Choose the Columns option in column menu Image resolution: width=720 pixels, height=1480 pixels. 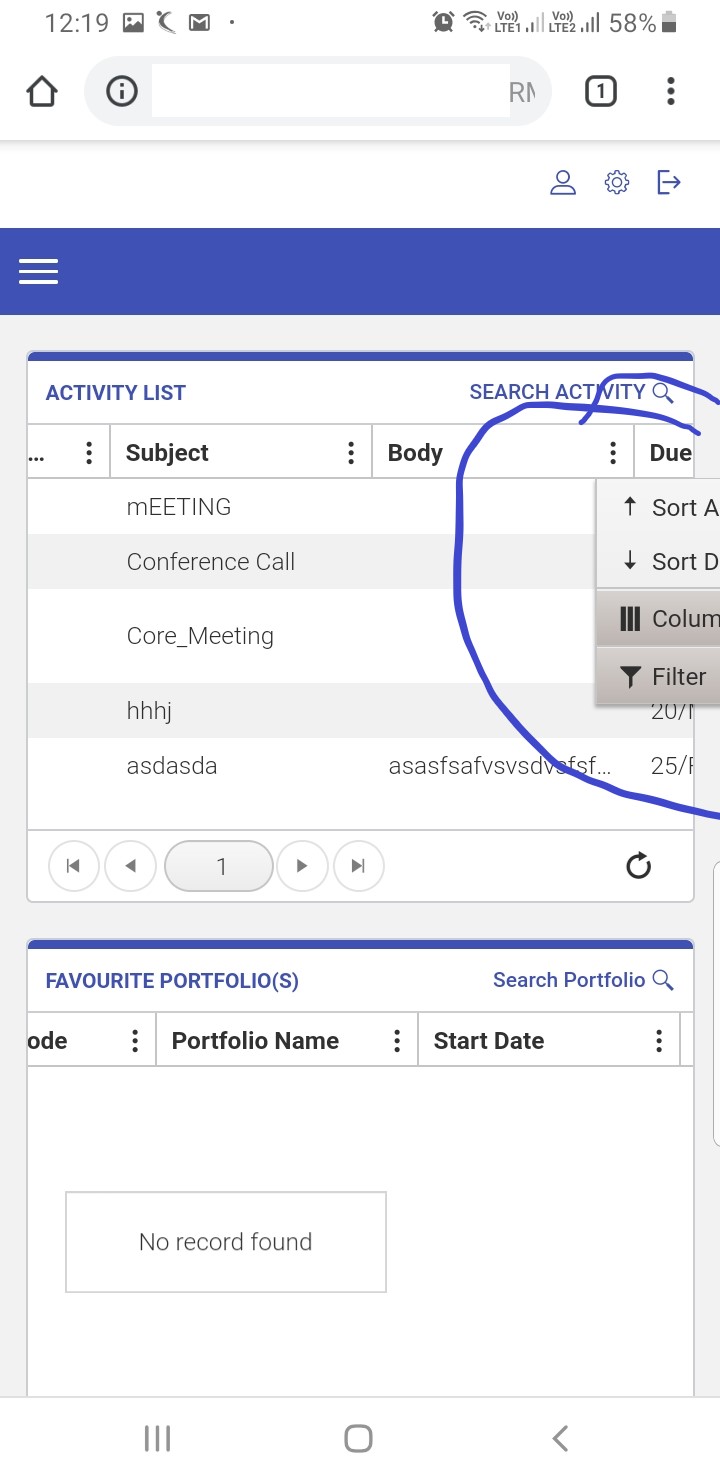(668, 619)
